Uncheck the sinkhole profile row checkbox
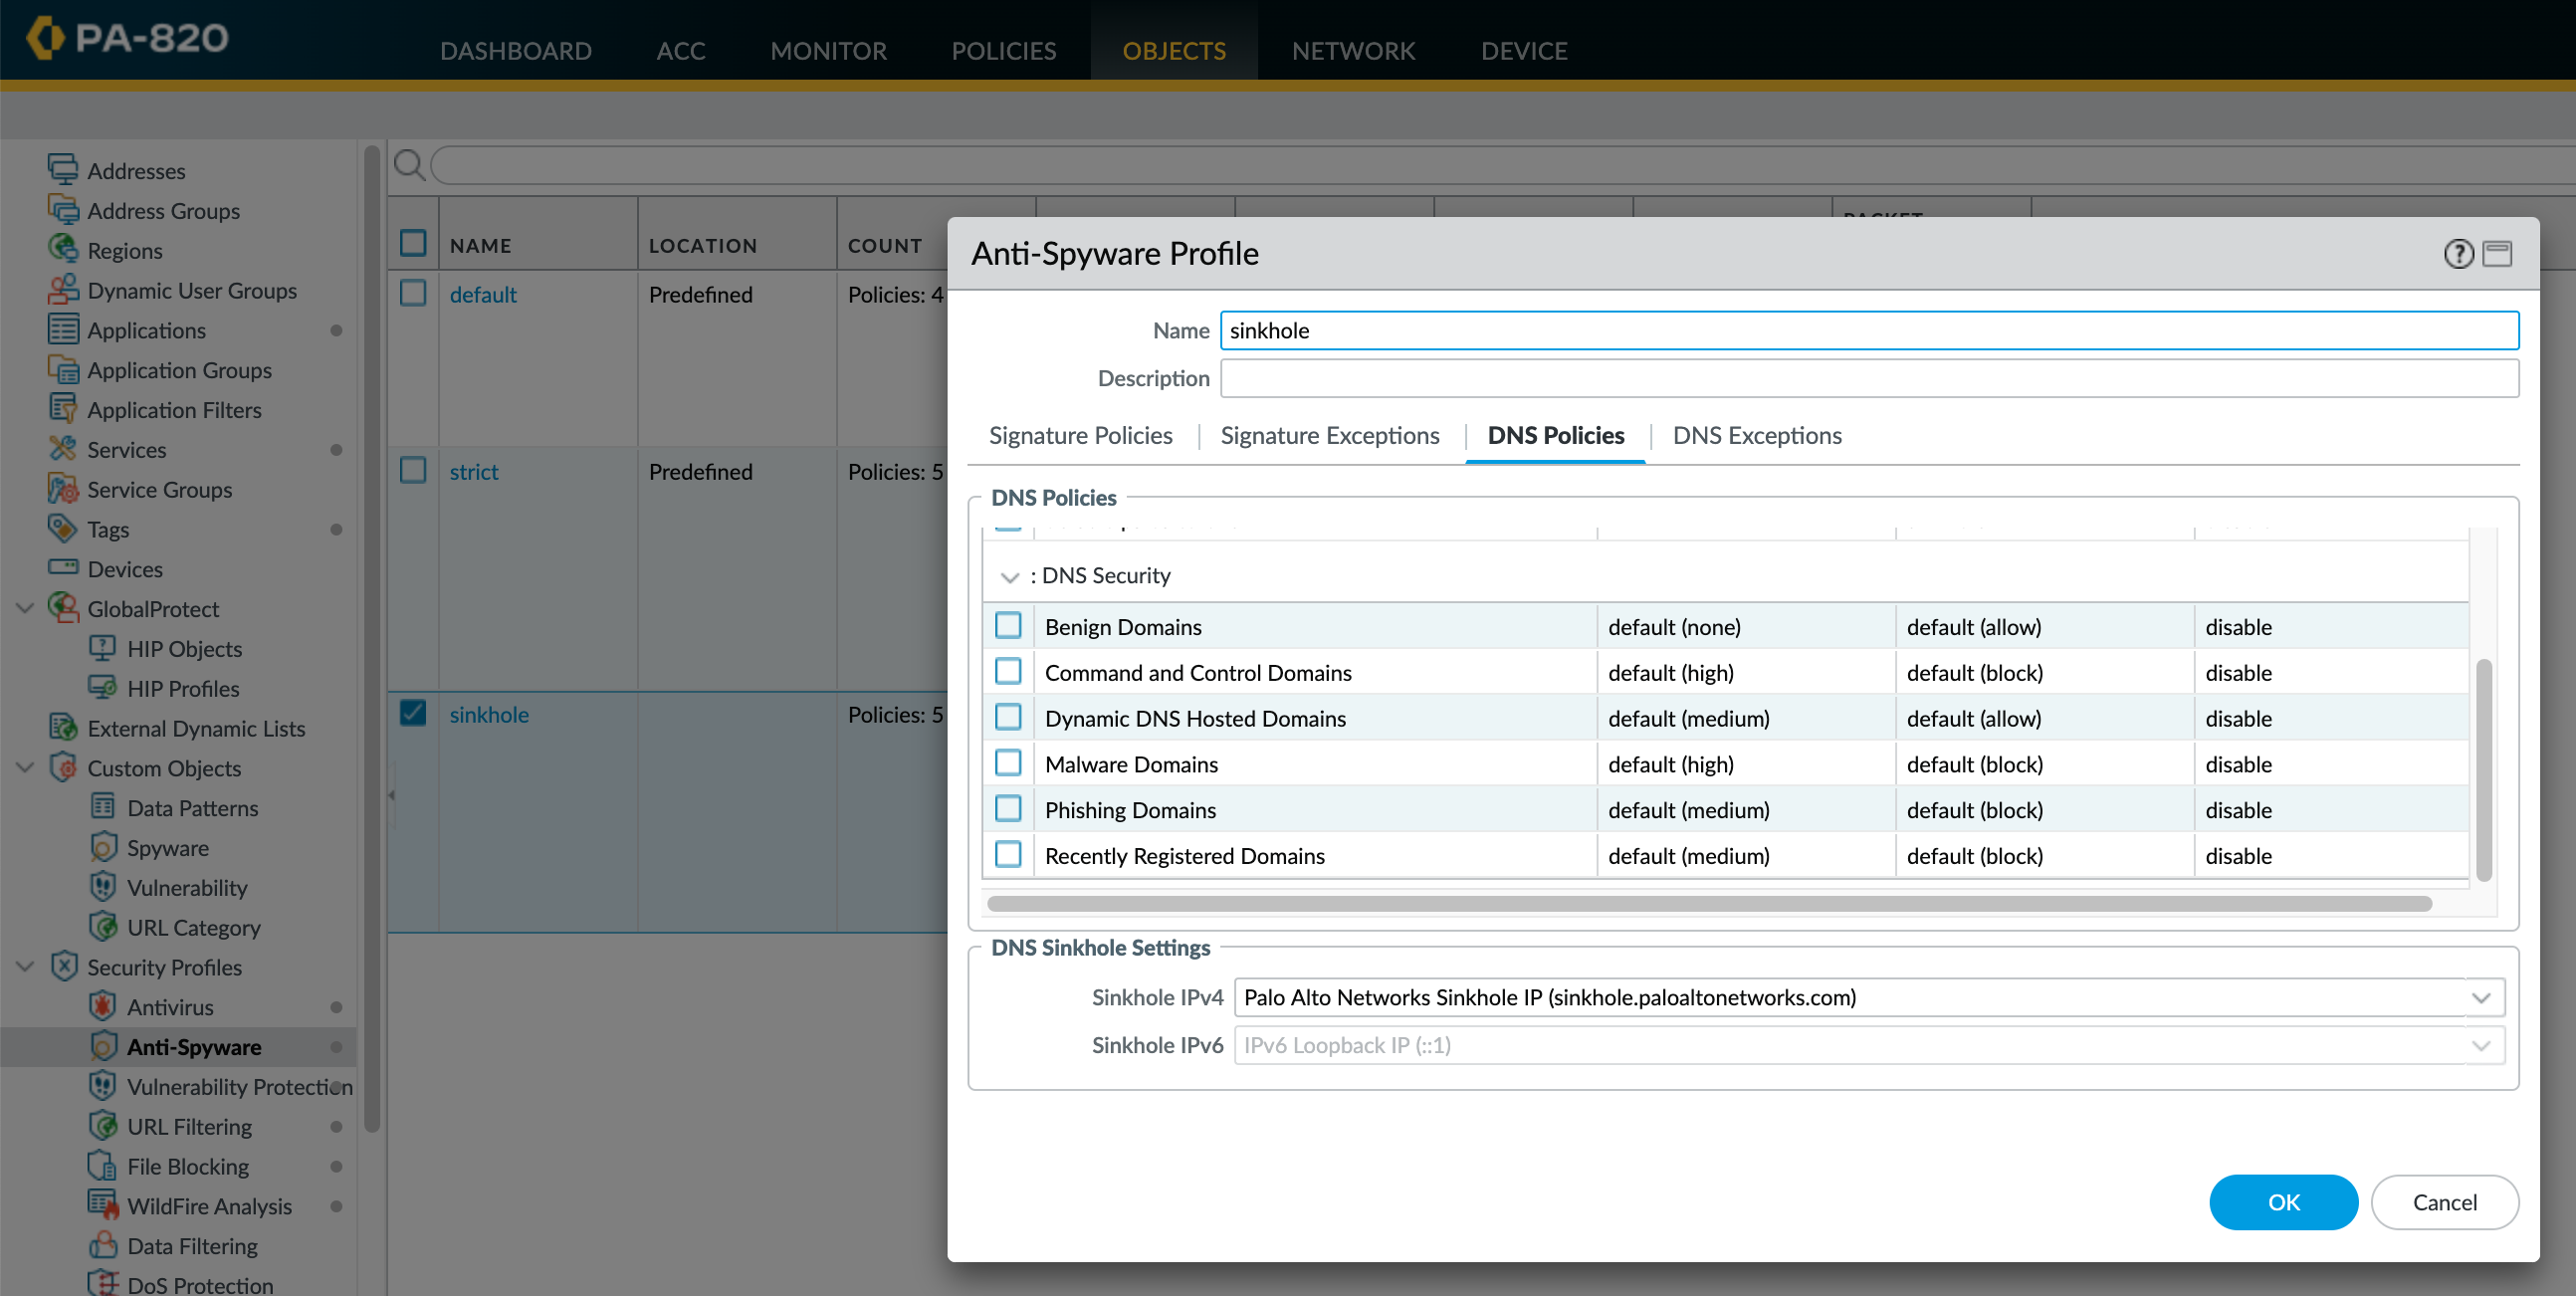The height and width of the screenshot is (1296, 2576). click(x=413, y=713)
